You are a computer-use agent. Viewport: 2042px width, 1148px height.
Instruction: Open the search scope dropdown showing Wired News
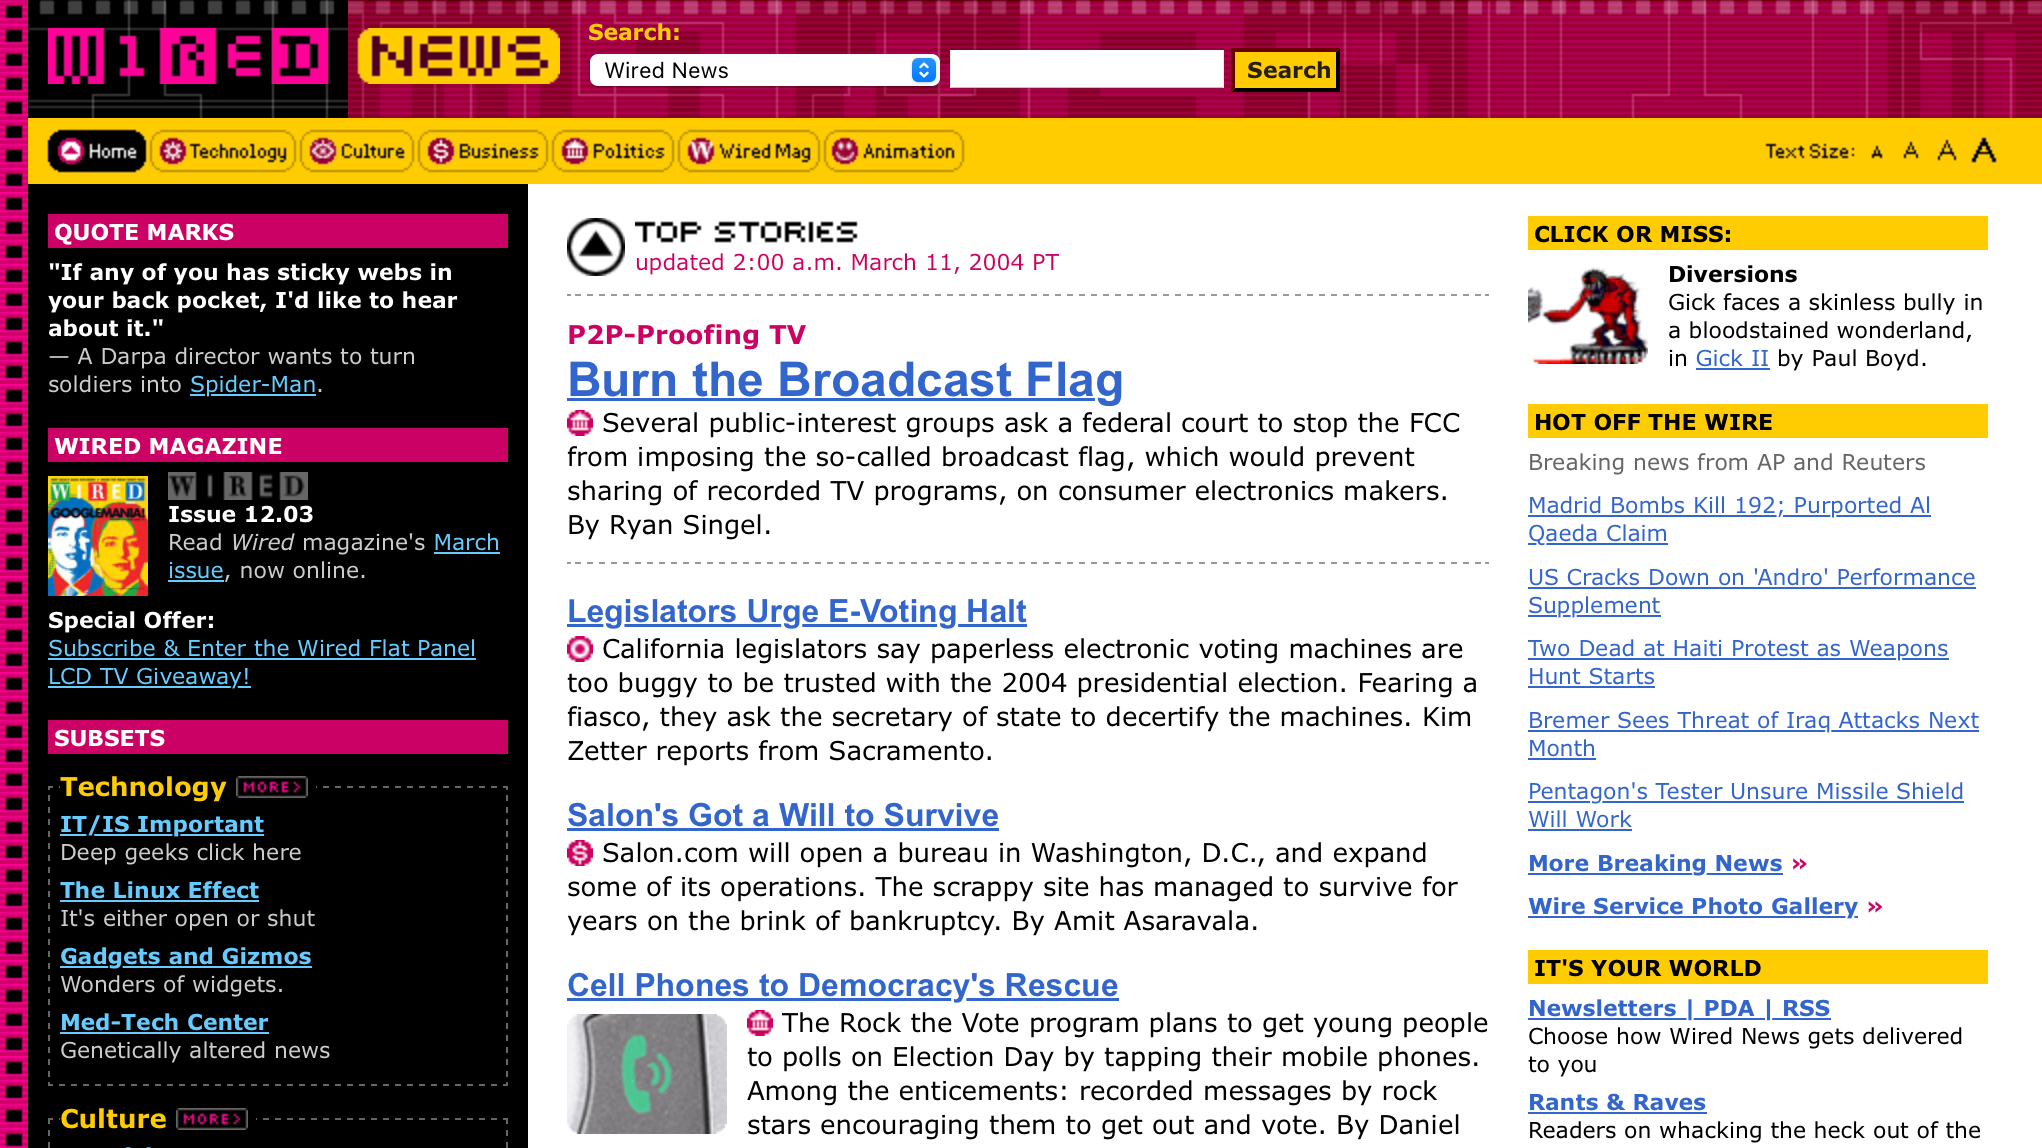(765, 70)
